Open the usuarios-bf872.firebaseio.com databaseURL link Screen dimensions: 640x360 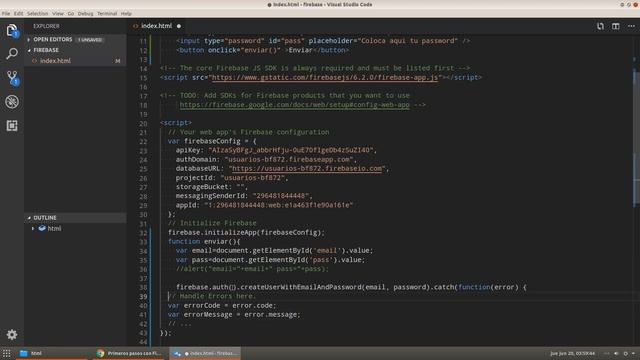coord(307,169)
